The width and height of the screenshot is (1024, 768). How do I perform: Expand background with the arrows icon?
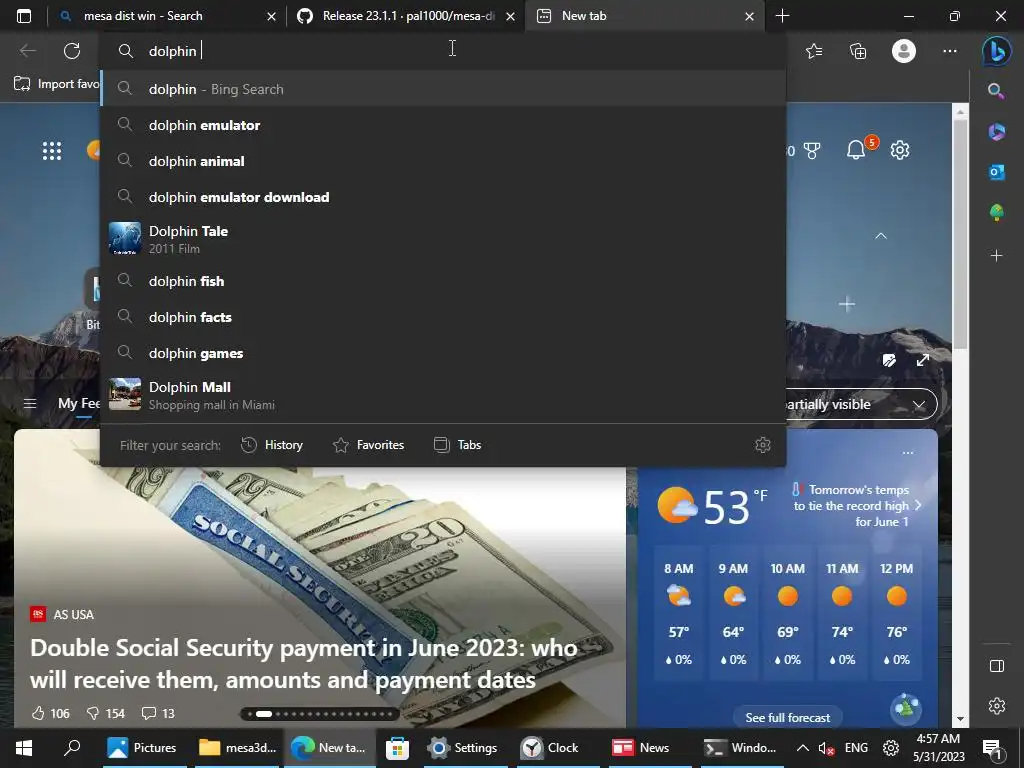922,360
